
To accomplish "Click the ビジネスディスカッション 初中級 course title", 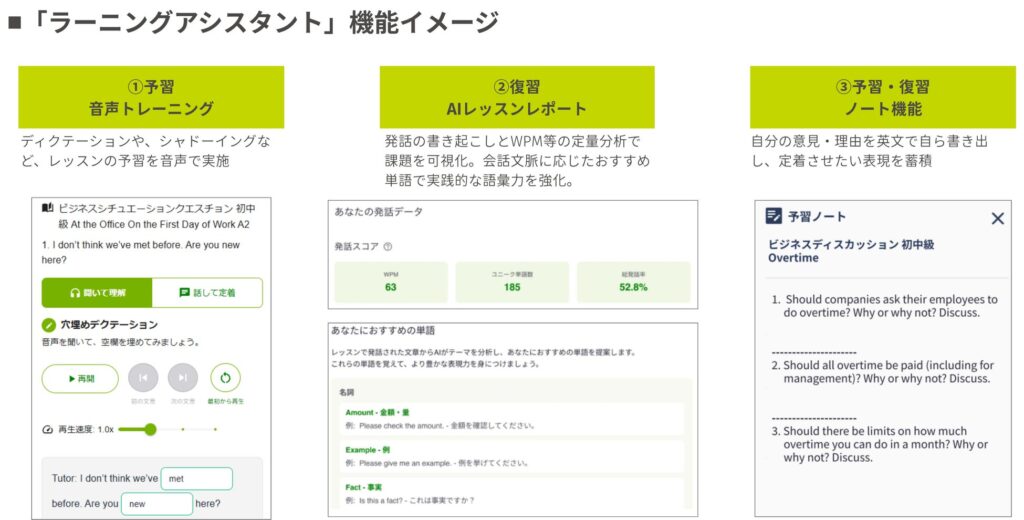I will coord(851,244).
